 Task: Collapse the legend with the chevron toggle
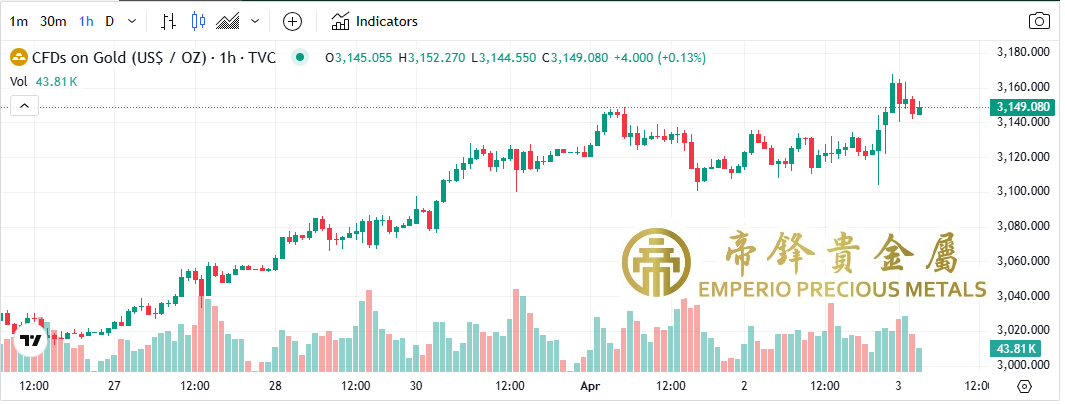coord(24,105)
